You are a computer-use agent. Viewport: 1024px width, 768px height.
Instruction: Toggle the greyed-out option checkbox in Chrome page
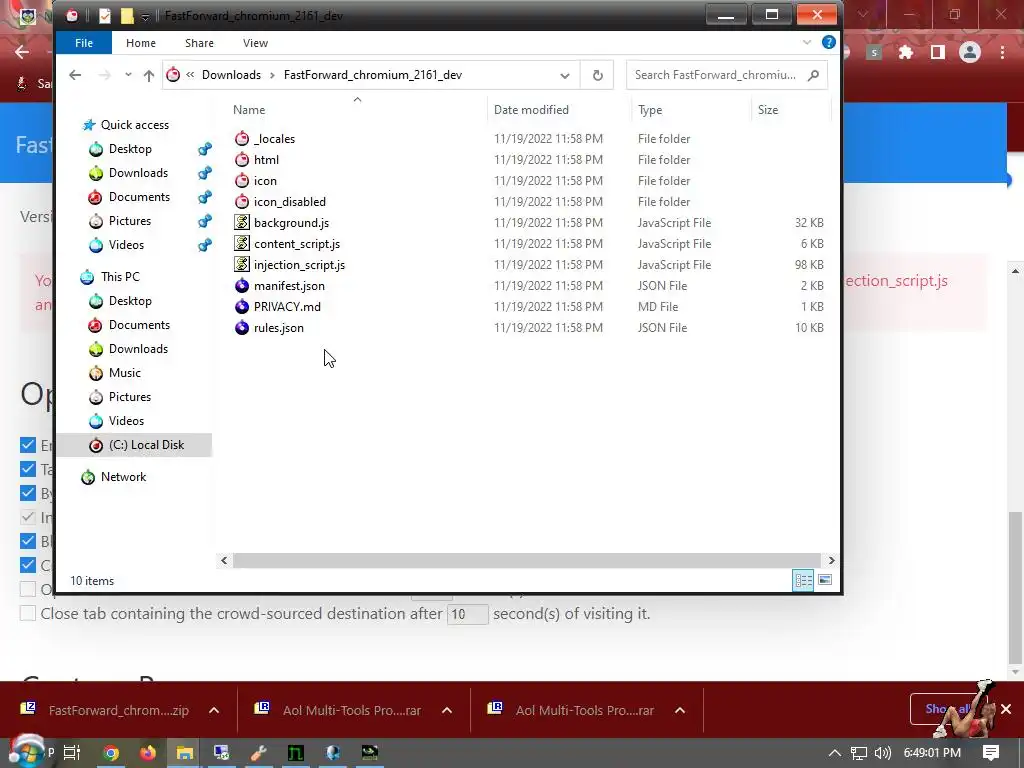(27, 517)
